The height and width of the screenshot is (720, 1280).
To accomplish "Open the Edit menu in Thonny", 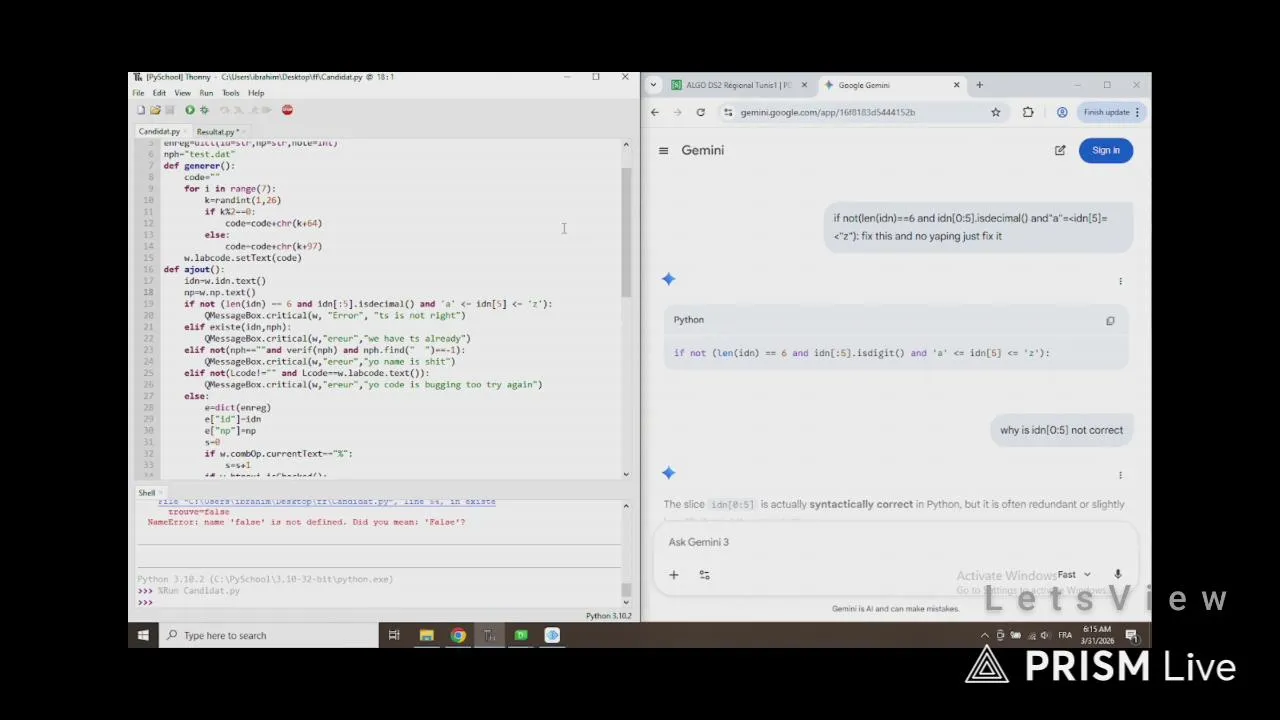I will pos(159,93).
